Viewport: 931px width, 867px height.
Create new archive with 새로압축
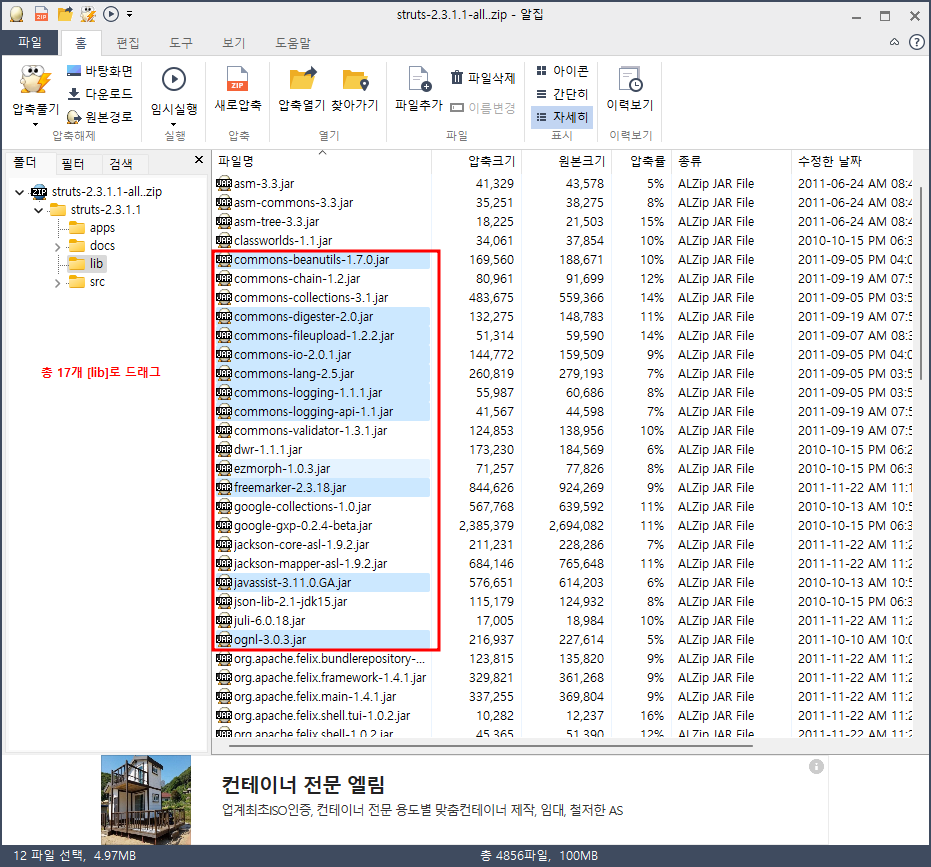[x=238, y=89]
